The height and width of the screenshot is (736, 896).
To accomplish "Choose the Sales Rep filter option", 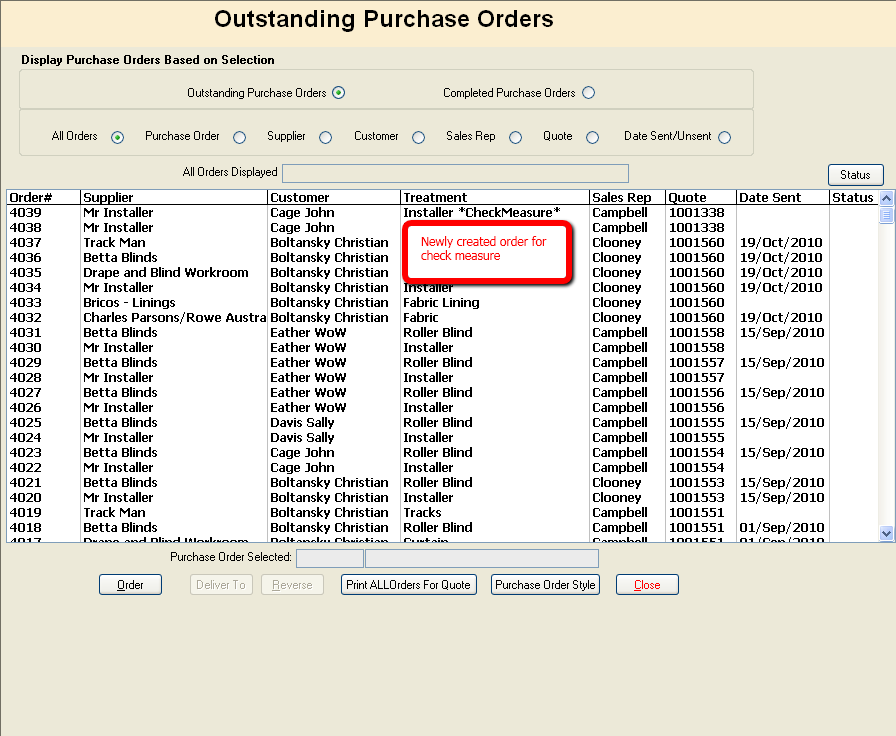I will 515,137.
